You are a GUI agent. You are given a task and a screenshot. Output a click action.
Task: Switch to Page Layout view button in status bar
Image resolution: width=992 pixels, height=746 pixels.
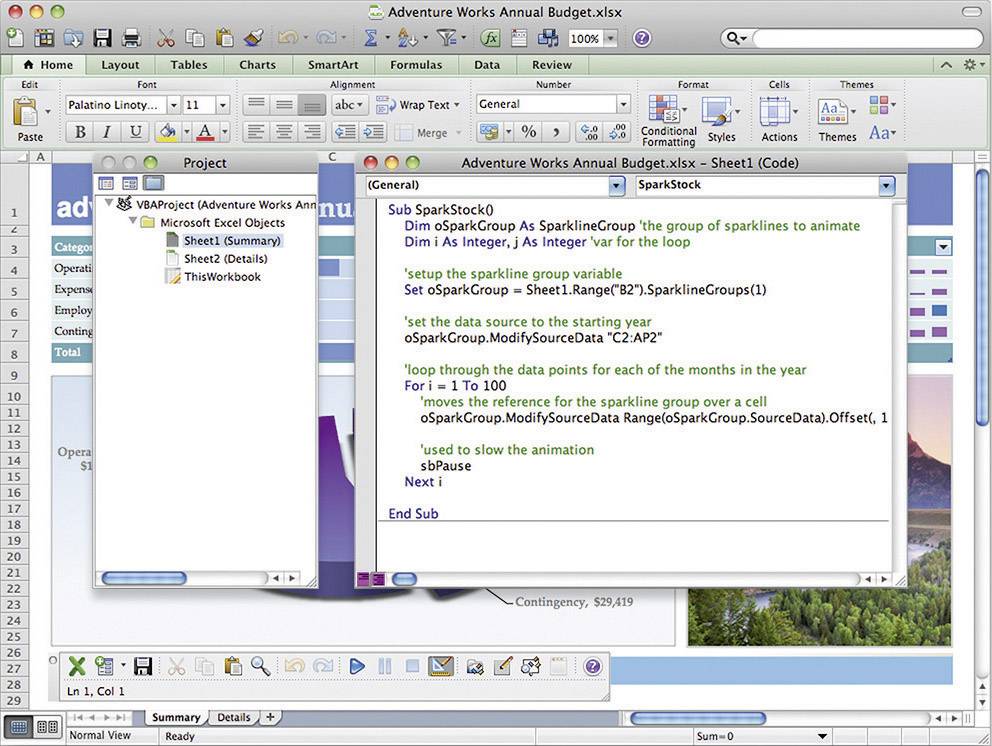pyautogui.click(x=47, y=726)
